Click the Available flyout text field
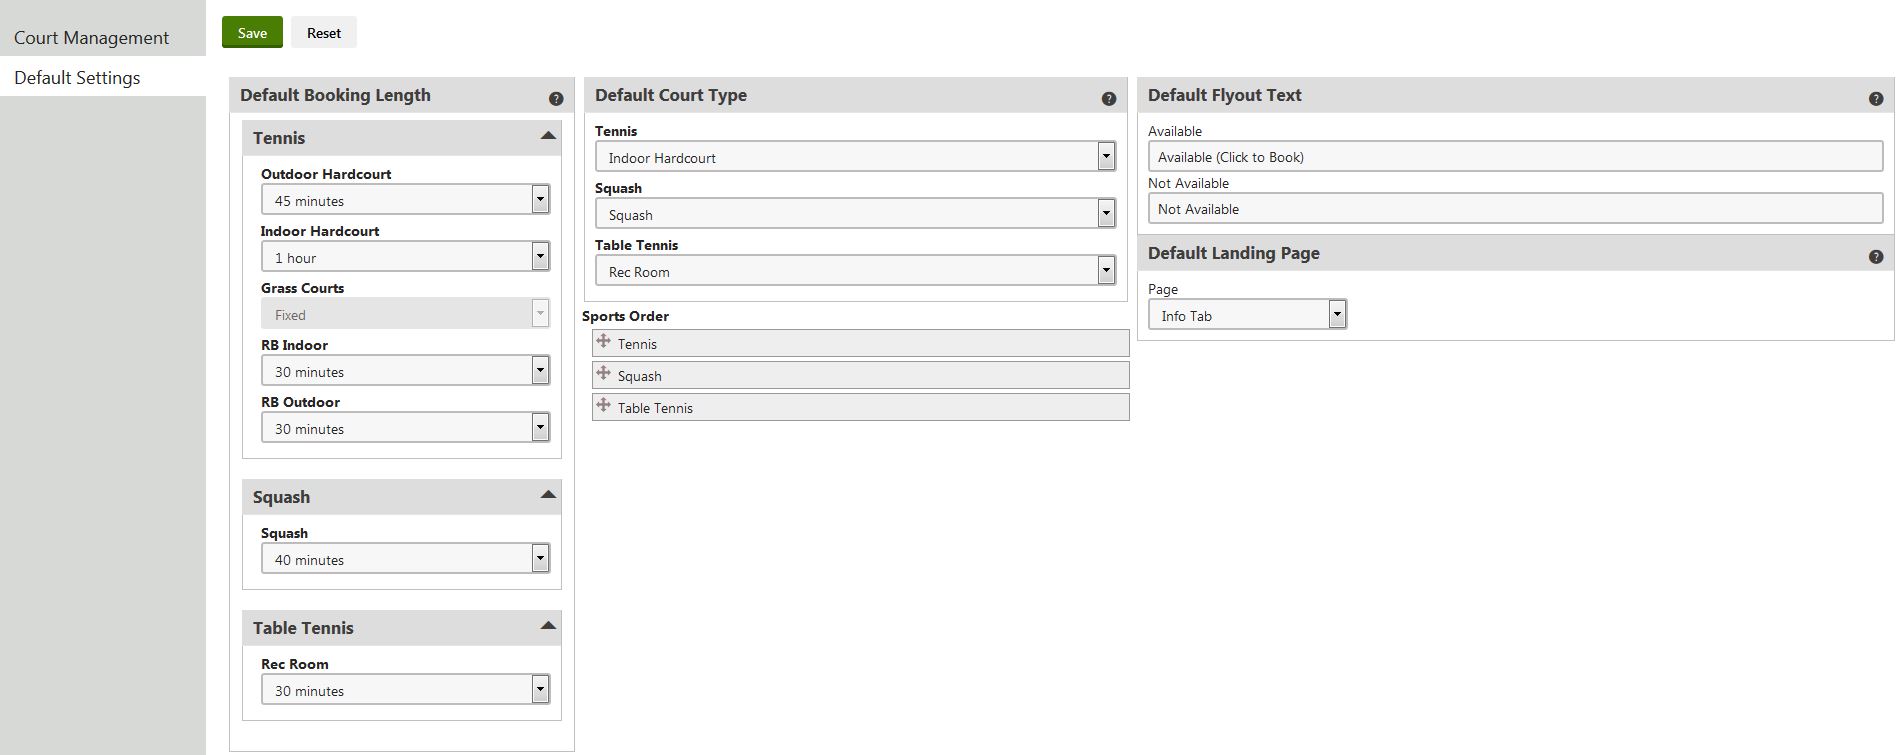The width and height of the screenshot is (1898, 755). [1514, 157]
